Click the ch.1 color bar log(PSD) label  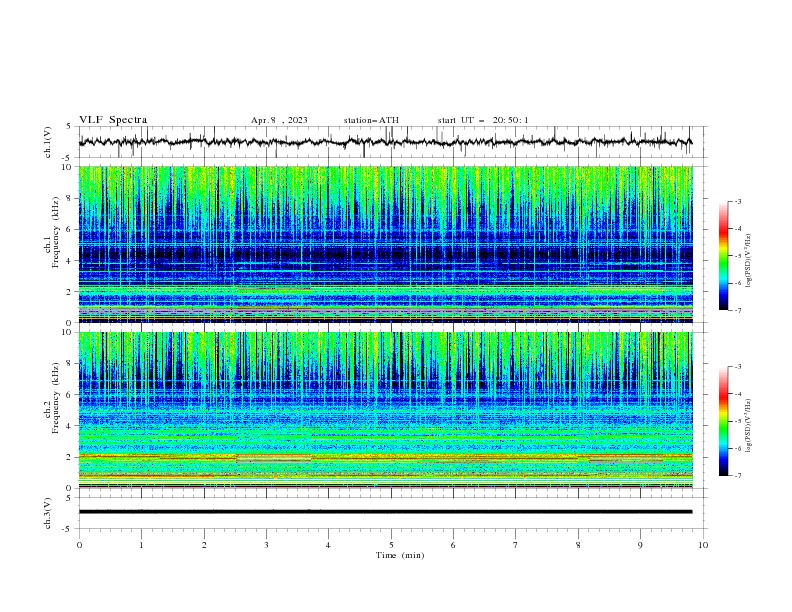[x=748, y=261]
